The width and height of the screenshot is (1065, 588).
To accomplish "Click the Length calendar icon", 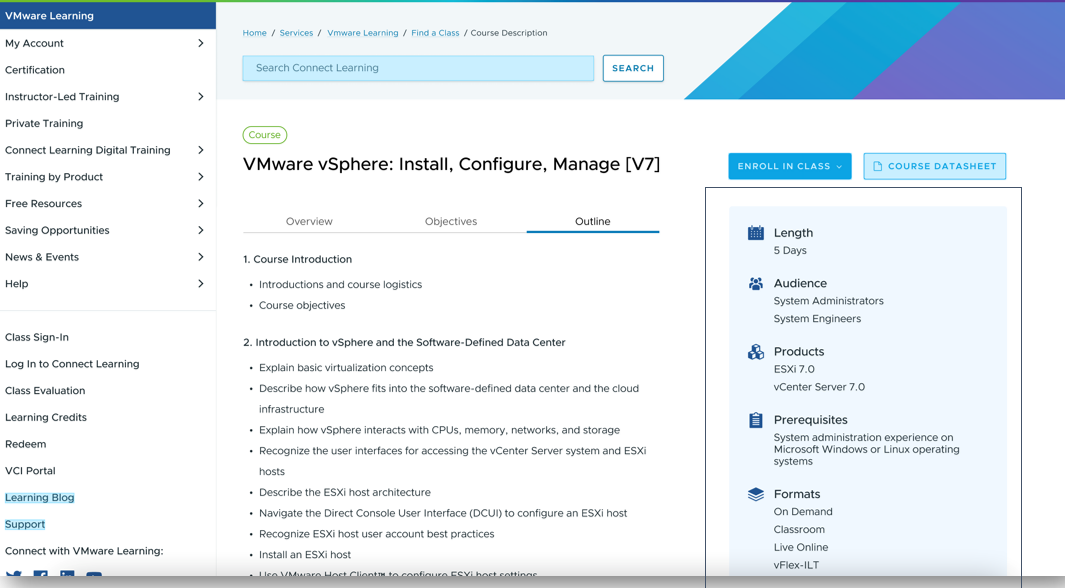I will tap(755, 233).
